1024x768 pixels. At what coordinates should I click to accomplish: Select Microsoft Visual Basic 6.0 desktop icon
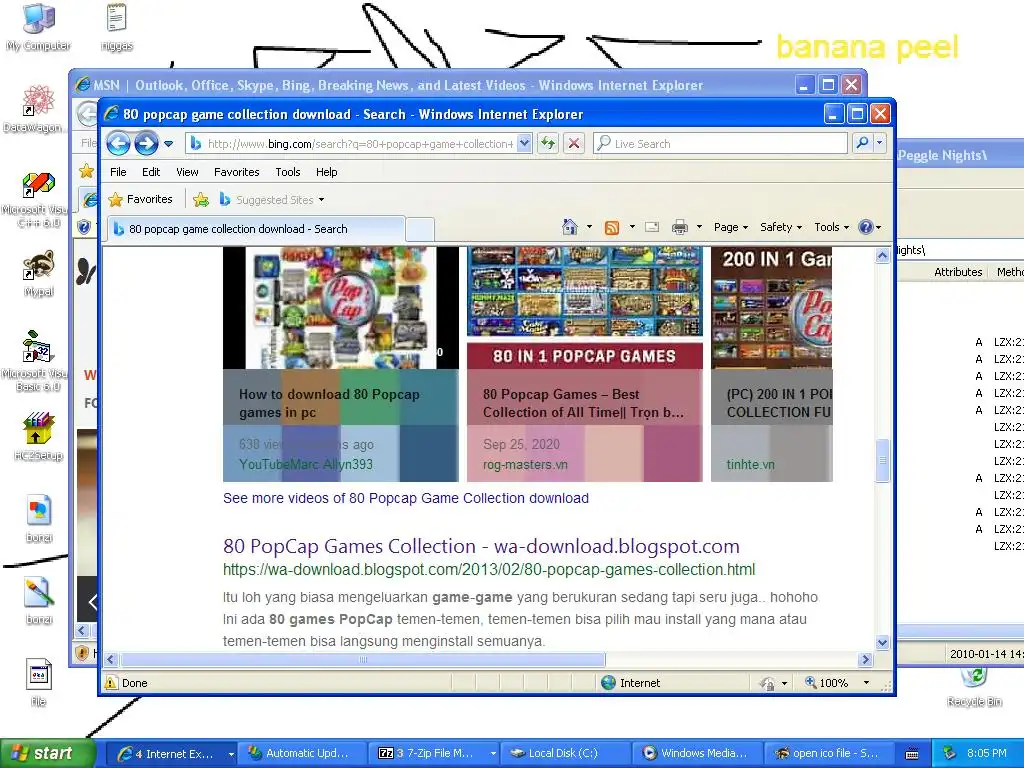(x=36, y=362)
